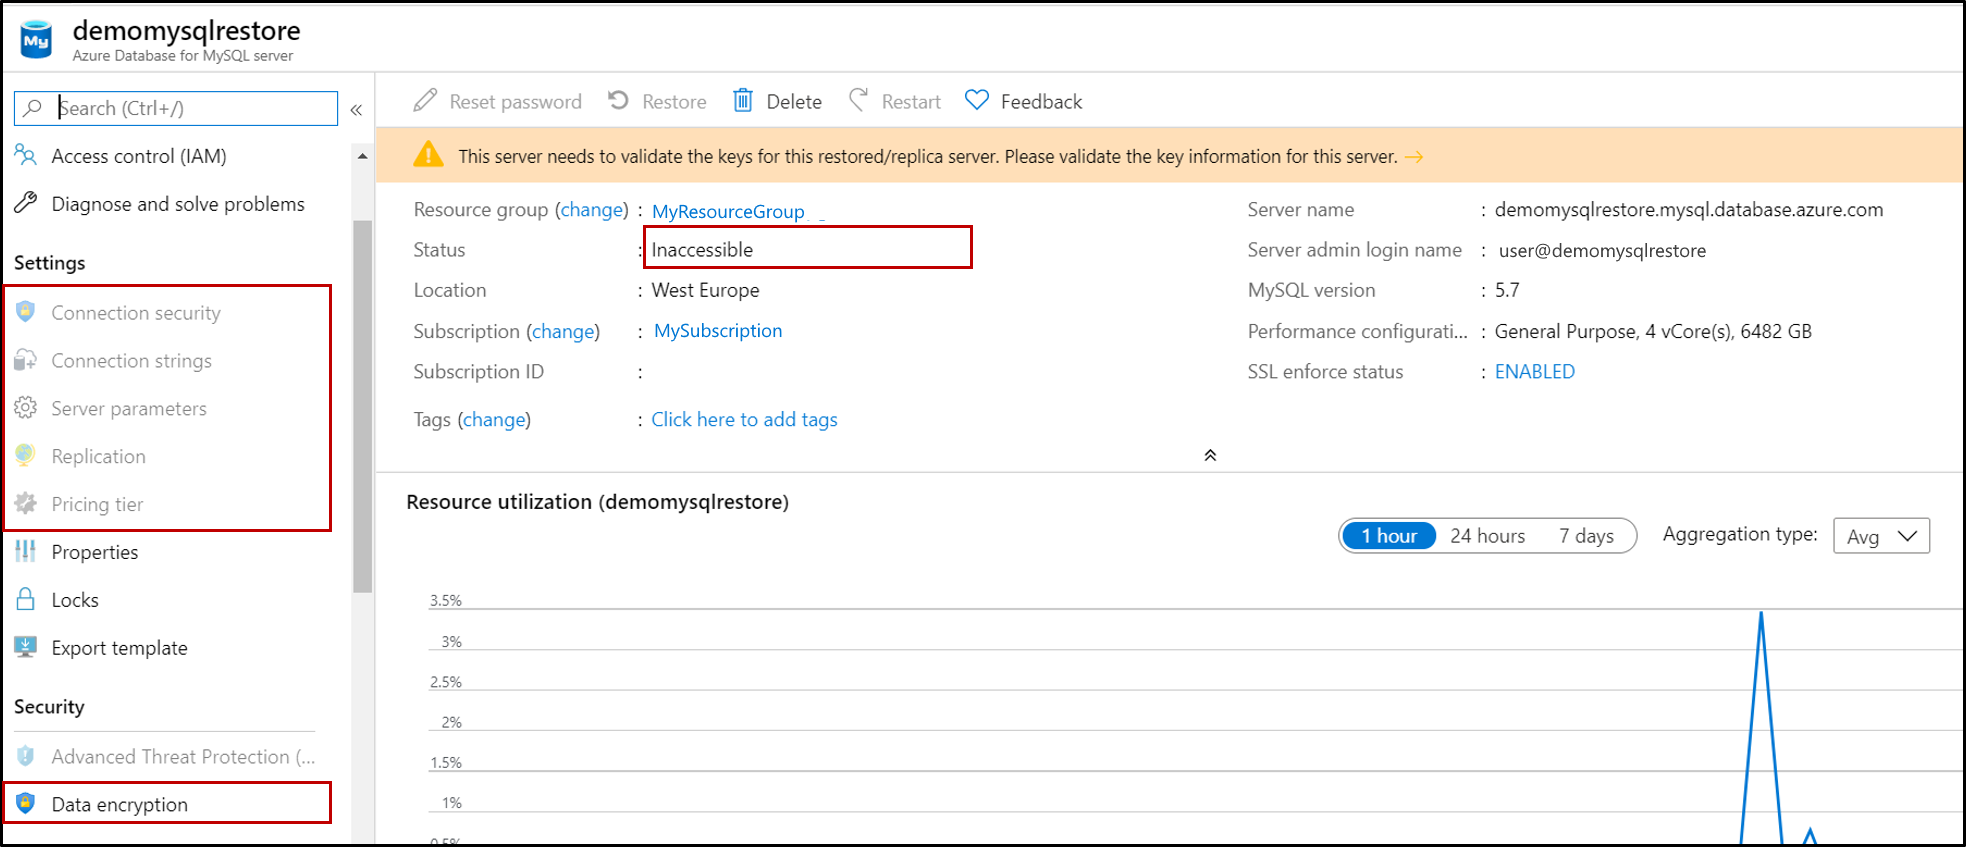Click the Access control people icon

click(x=25, y=155)
